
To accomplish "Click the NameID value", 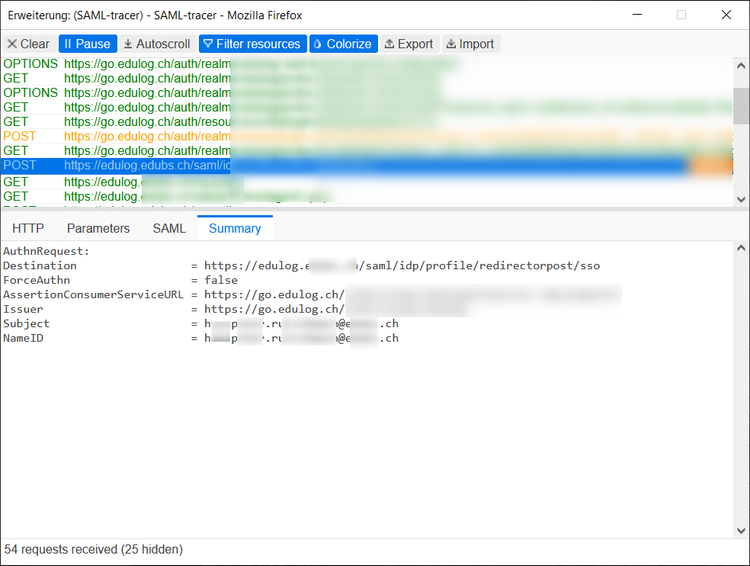I will pos(301,338).
